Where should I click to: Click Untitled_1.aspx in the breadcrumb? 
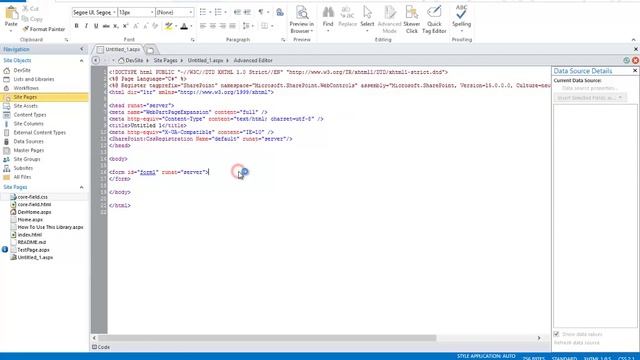point(205,60)
